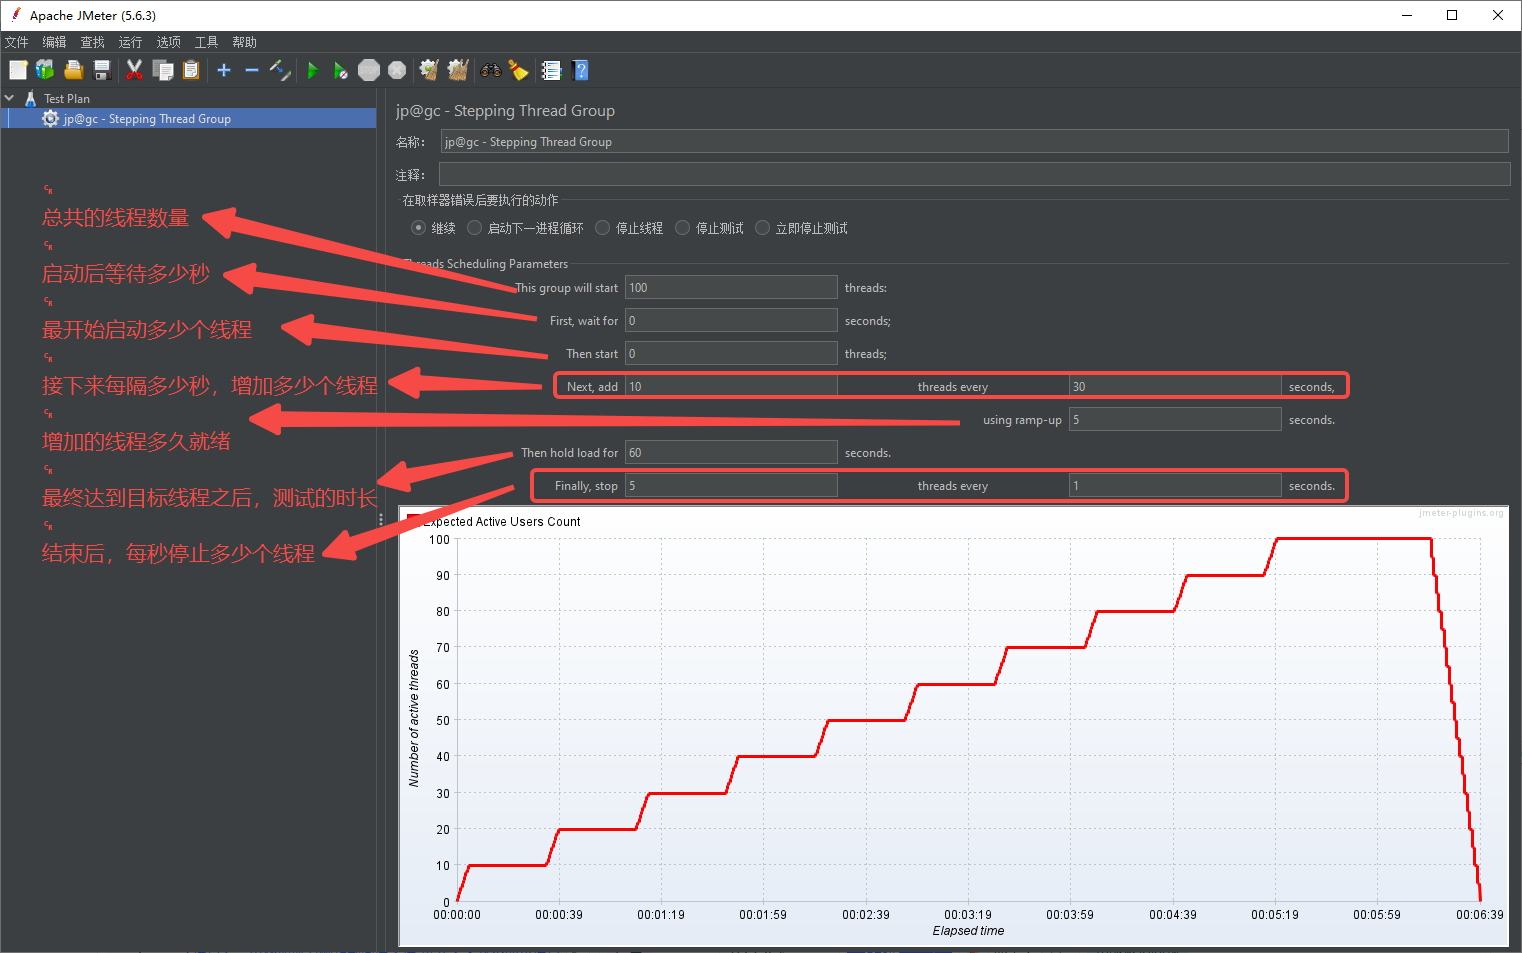
Task: Select 停止线程 radio option
Action: (603, 228)
